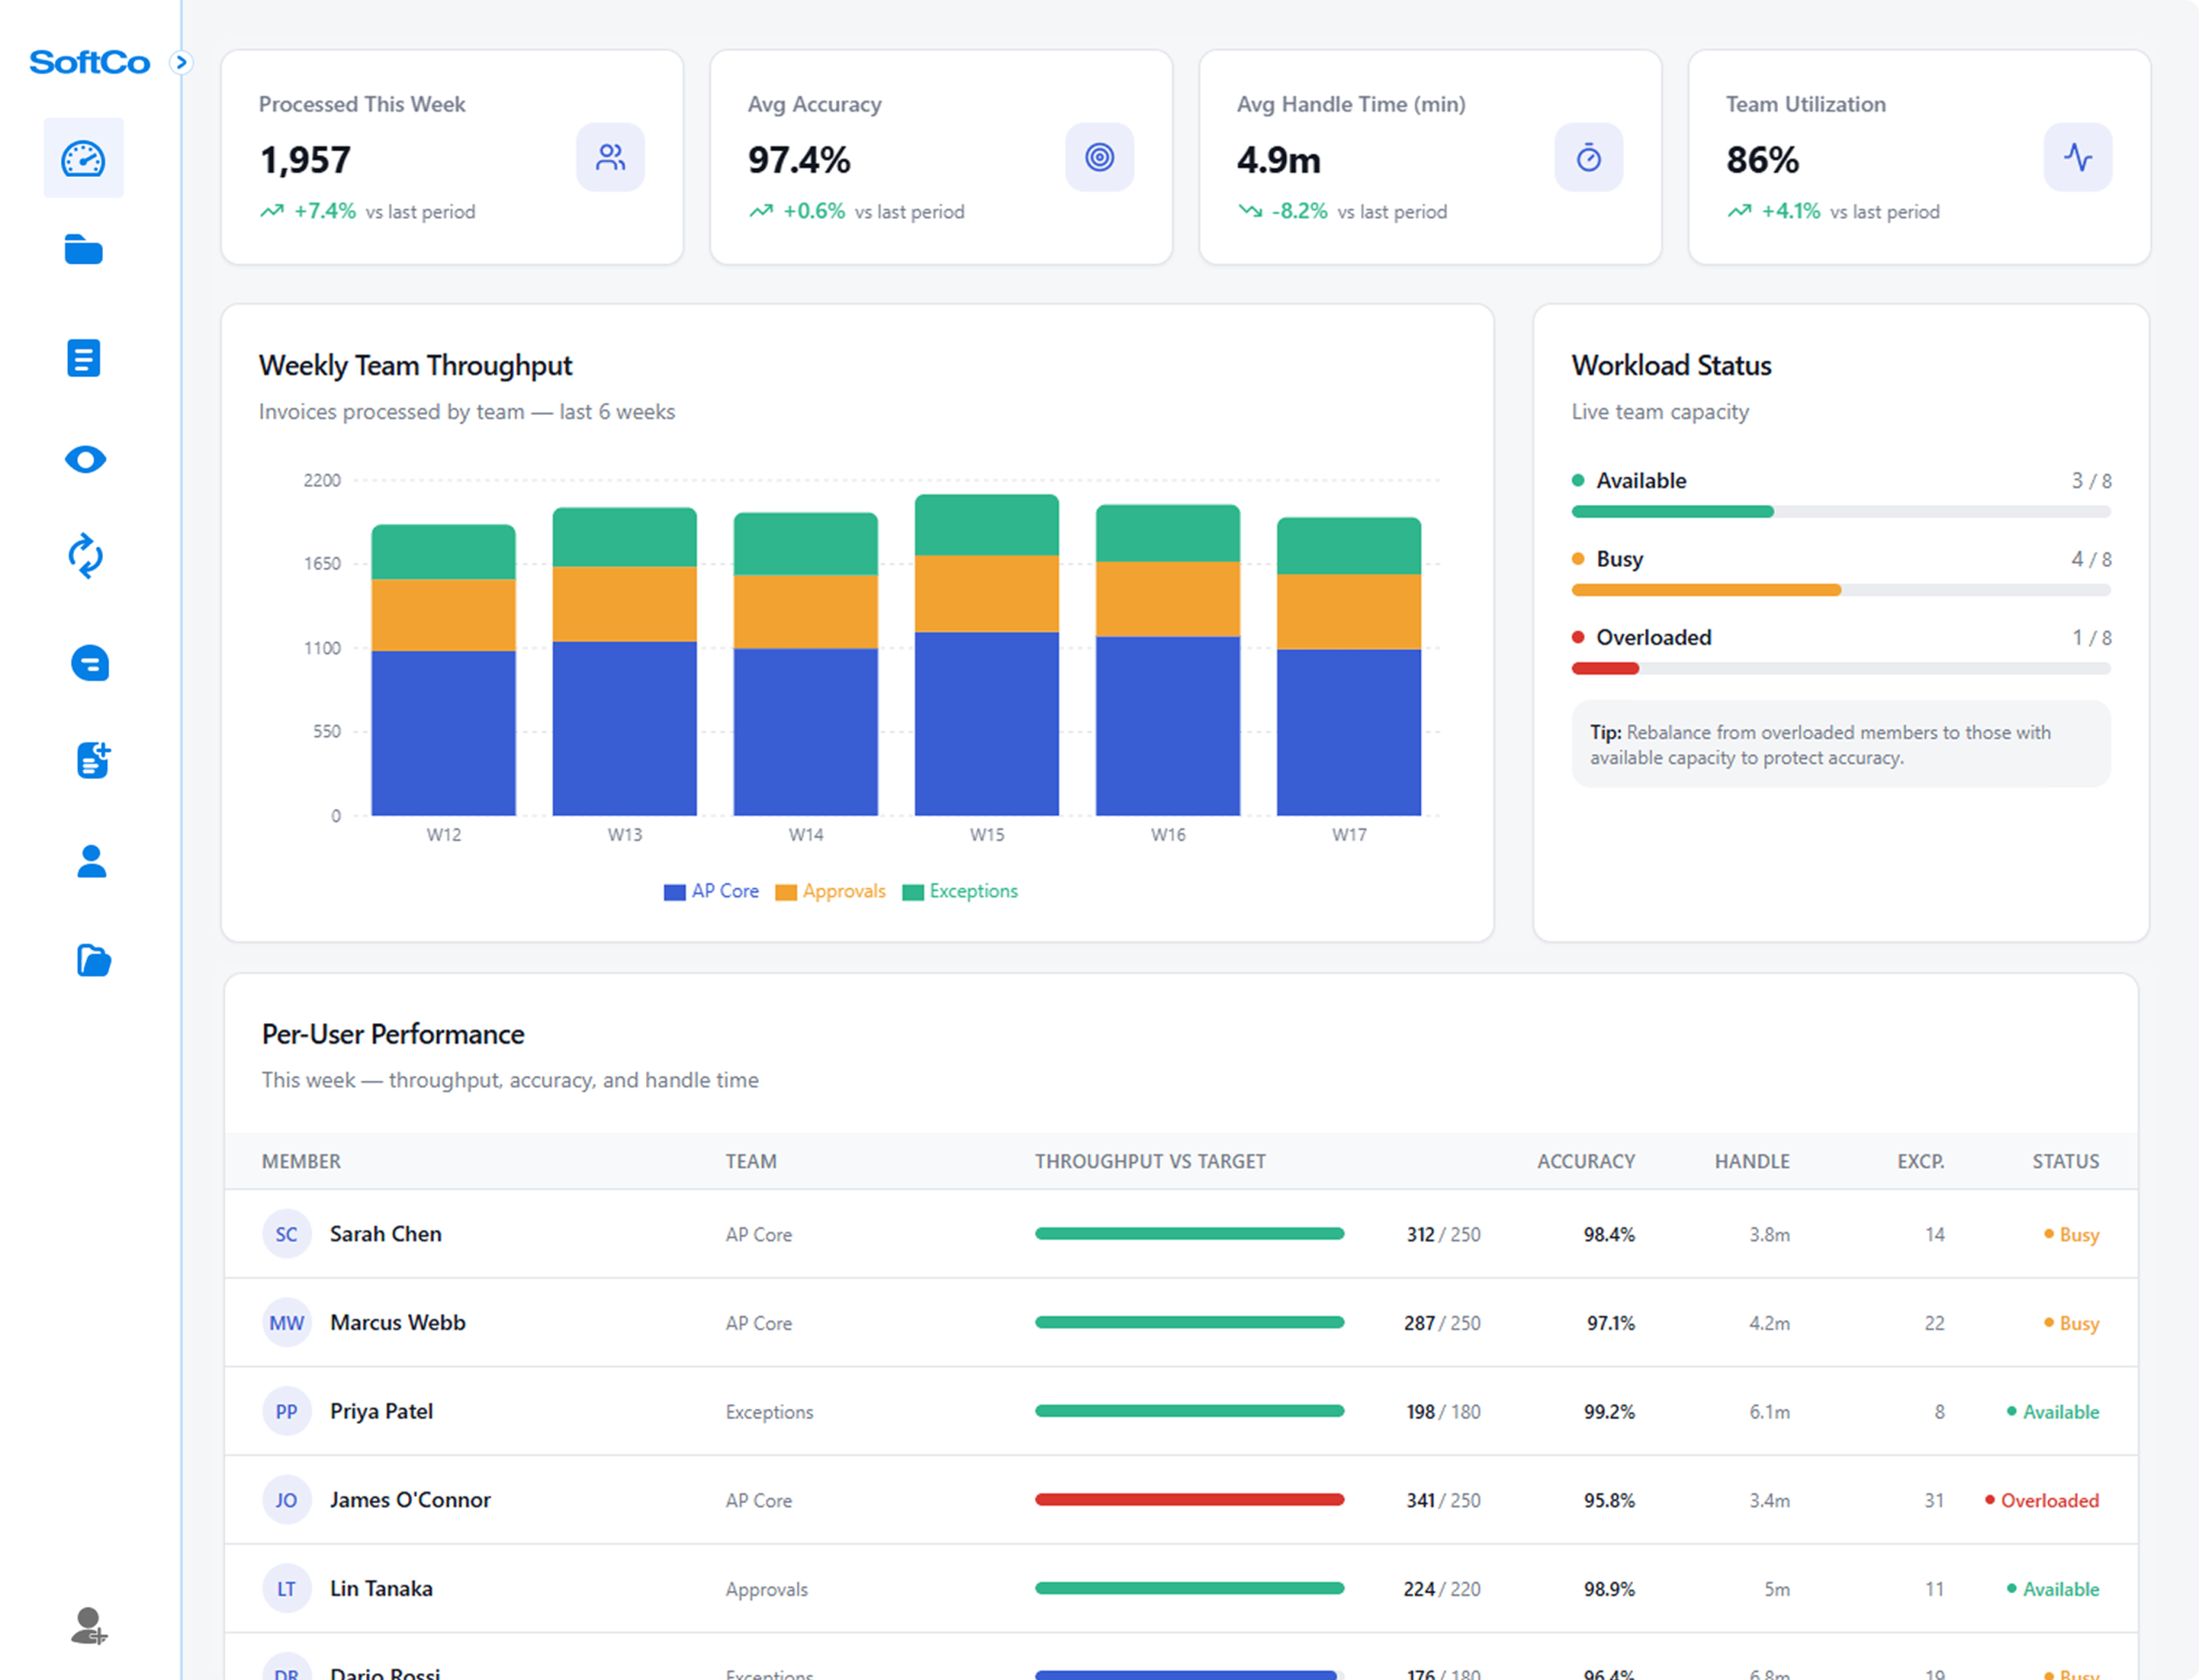
Task: Click the add-document plus sidebar icon
Action: (93, 760)
